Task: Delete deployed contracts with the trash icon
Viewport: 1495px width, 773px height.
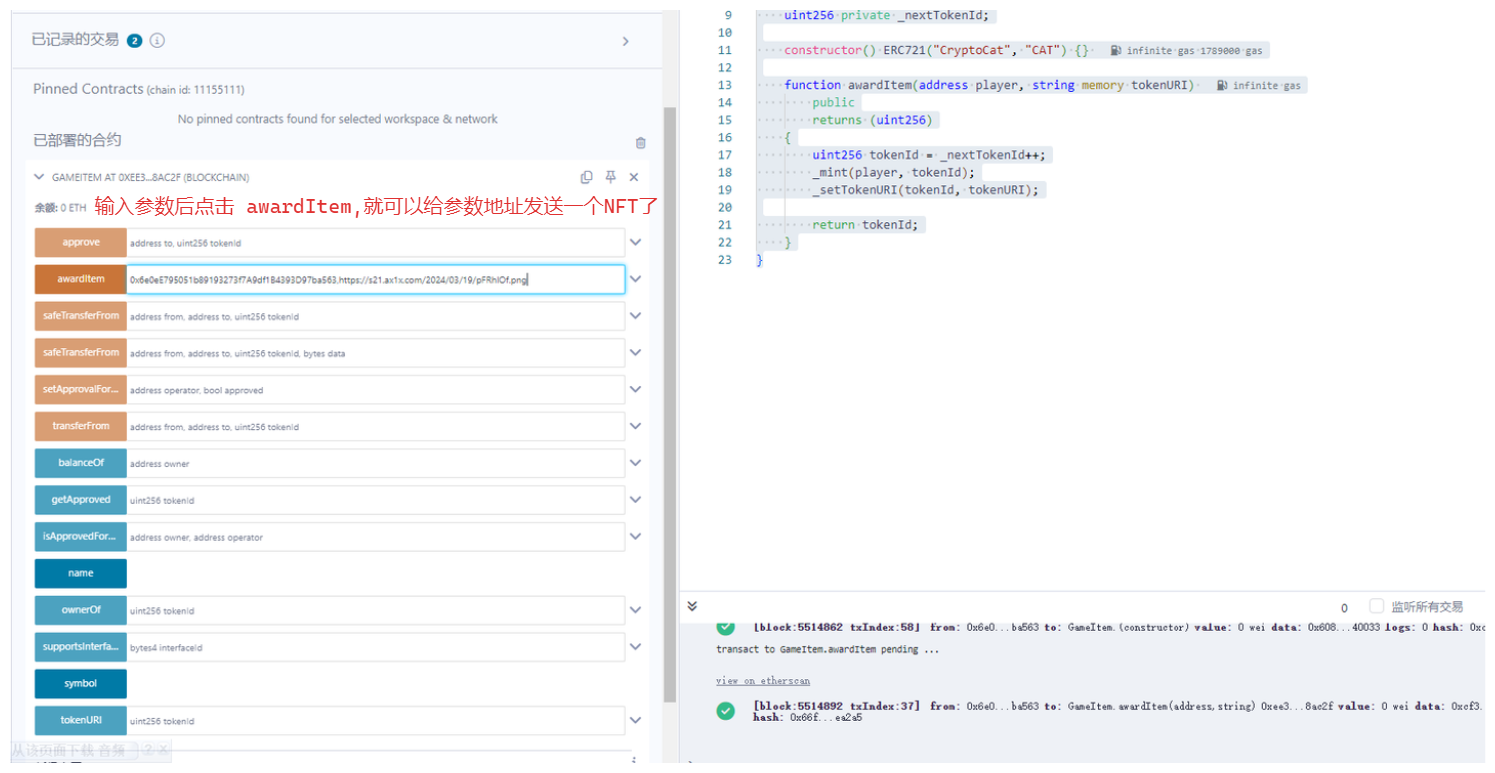Action: pyautogui.click(x=641, y=143)
